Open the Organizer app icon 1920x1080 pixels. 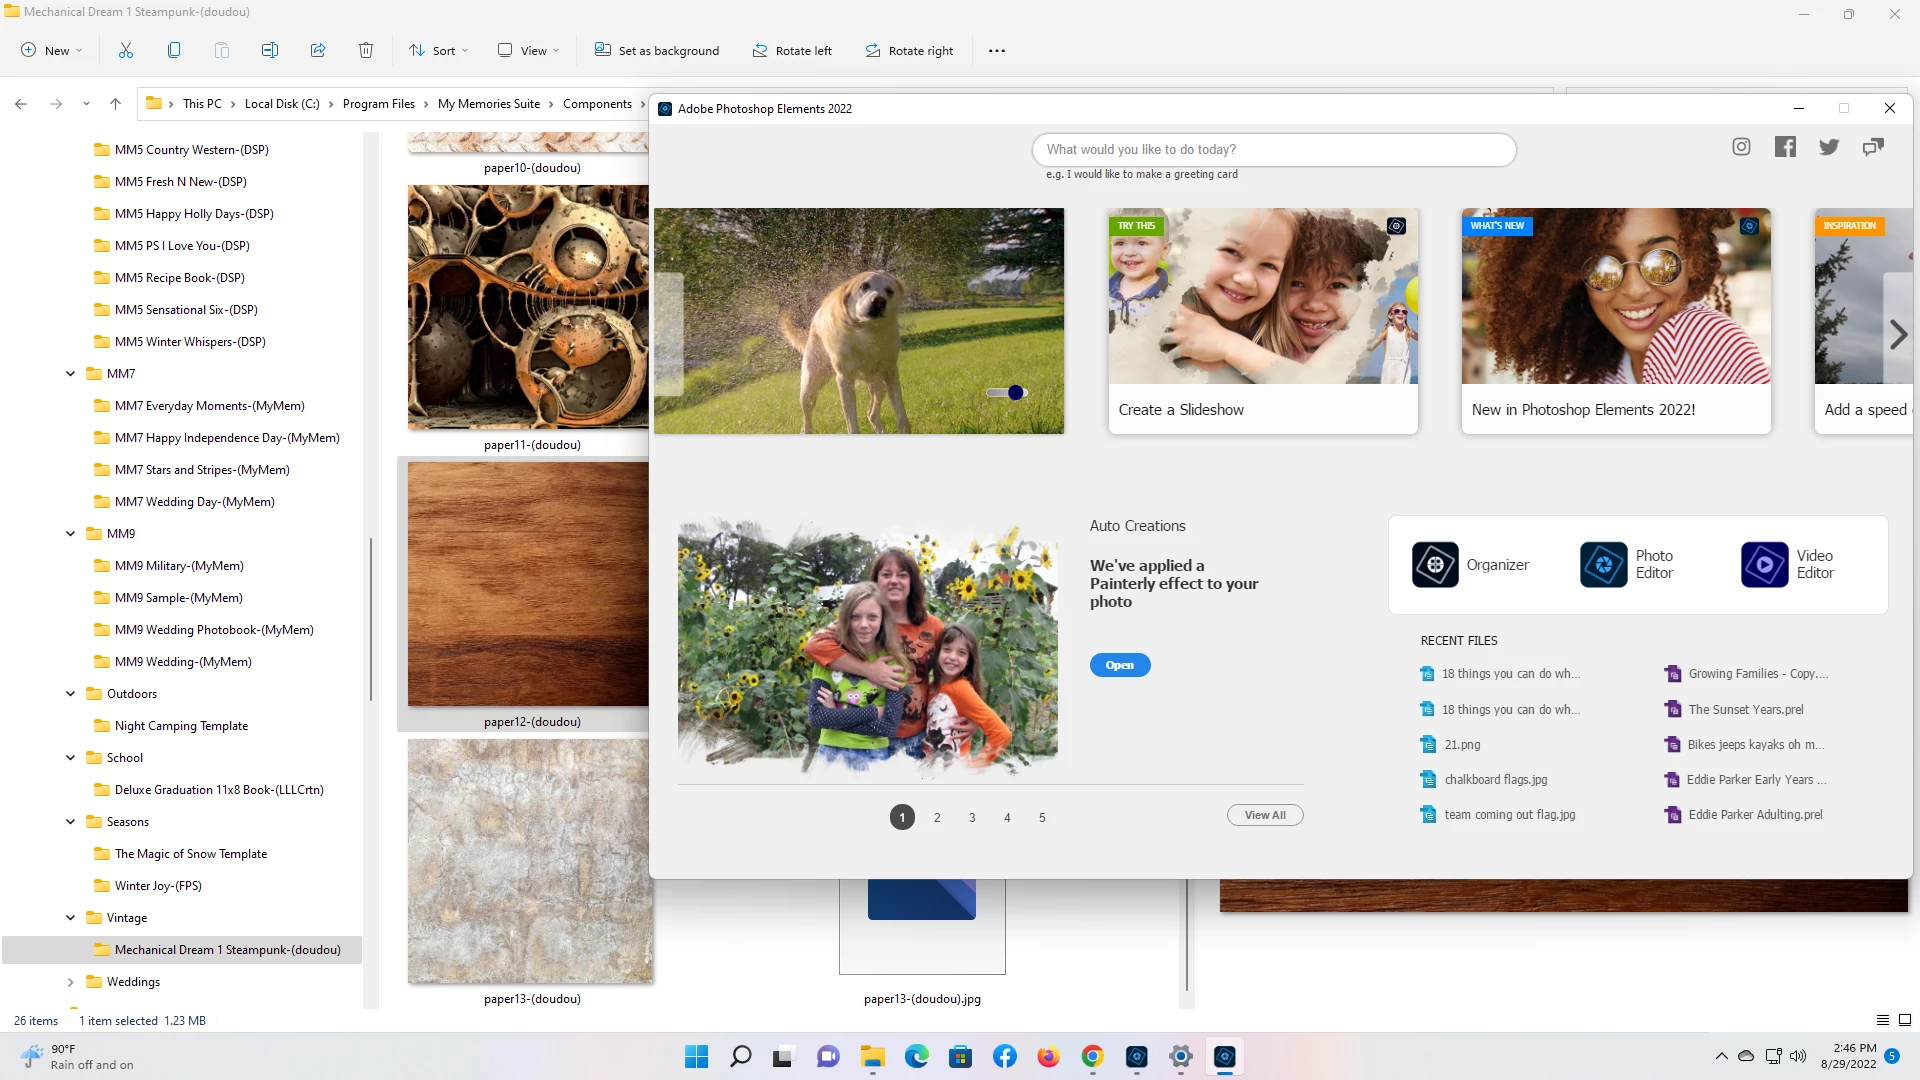pyautogui.click(x=1435, y=565)
